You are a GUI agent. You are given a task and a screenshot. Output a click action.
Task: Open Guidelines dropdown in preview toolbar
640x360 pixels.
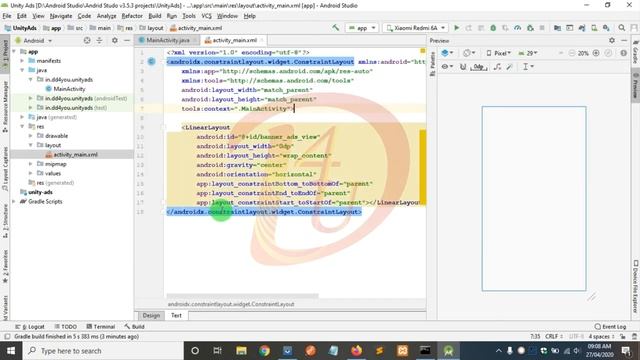[528, 67]
